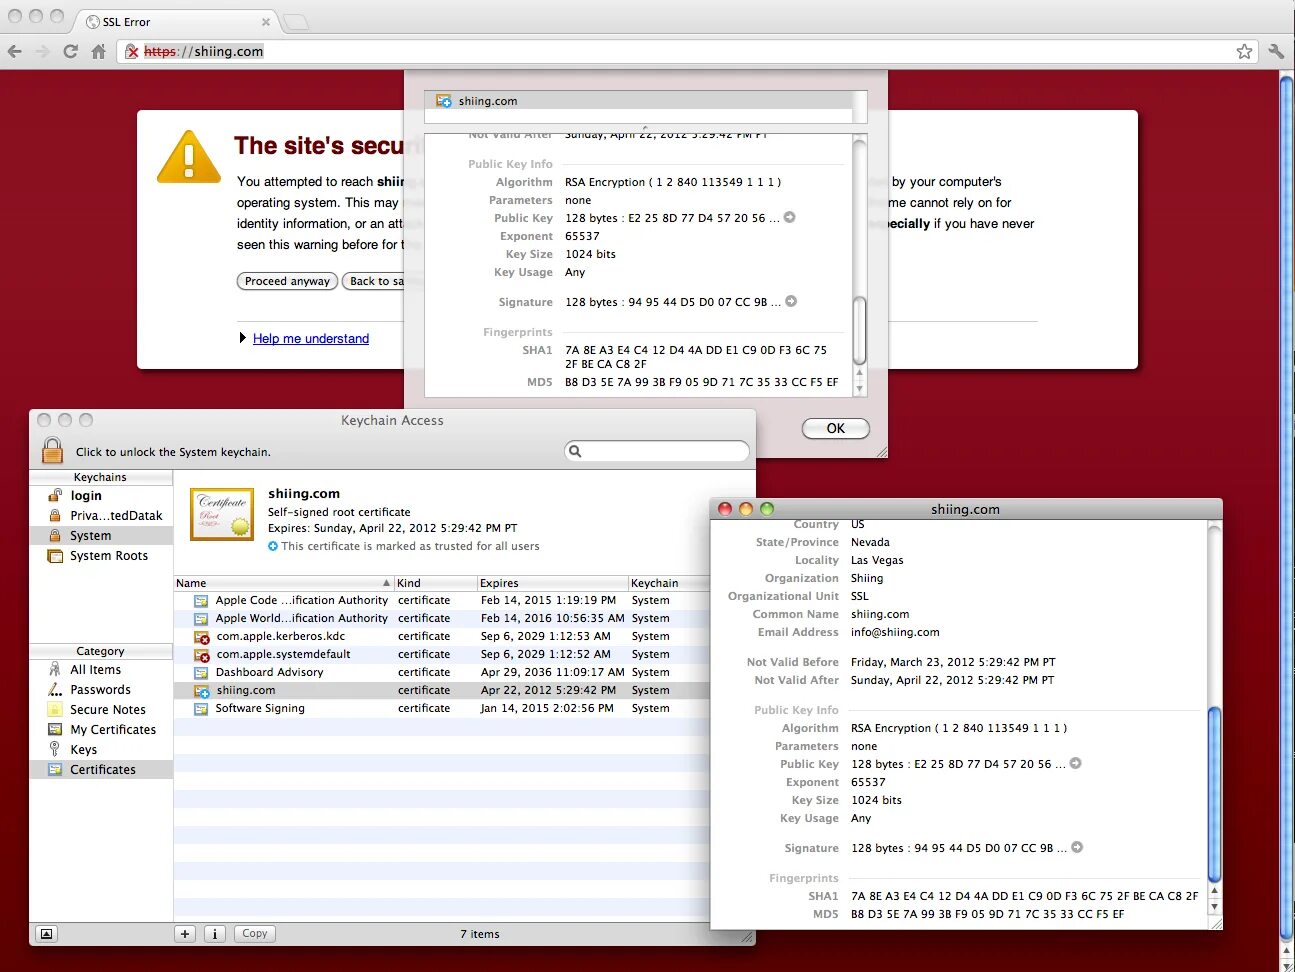Image resolution: width=1295 pixels, height=972 pixels.
Task: Click the shiing.com entry in the certificate sheet header
Action: 639,101
